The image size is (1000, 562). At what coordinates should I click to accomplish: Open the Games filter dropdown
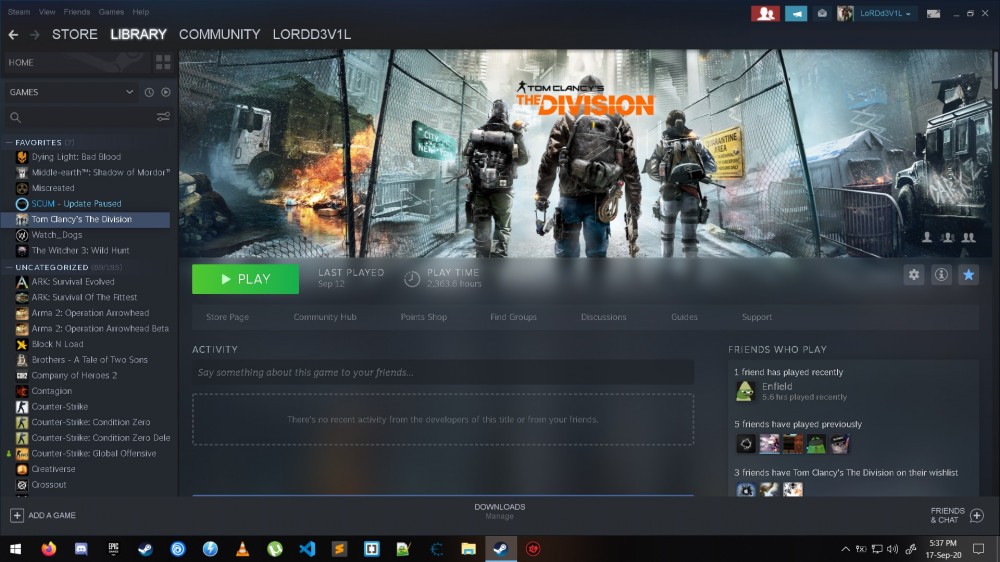click(x=70, y=92)
